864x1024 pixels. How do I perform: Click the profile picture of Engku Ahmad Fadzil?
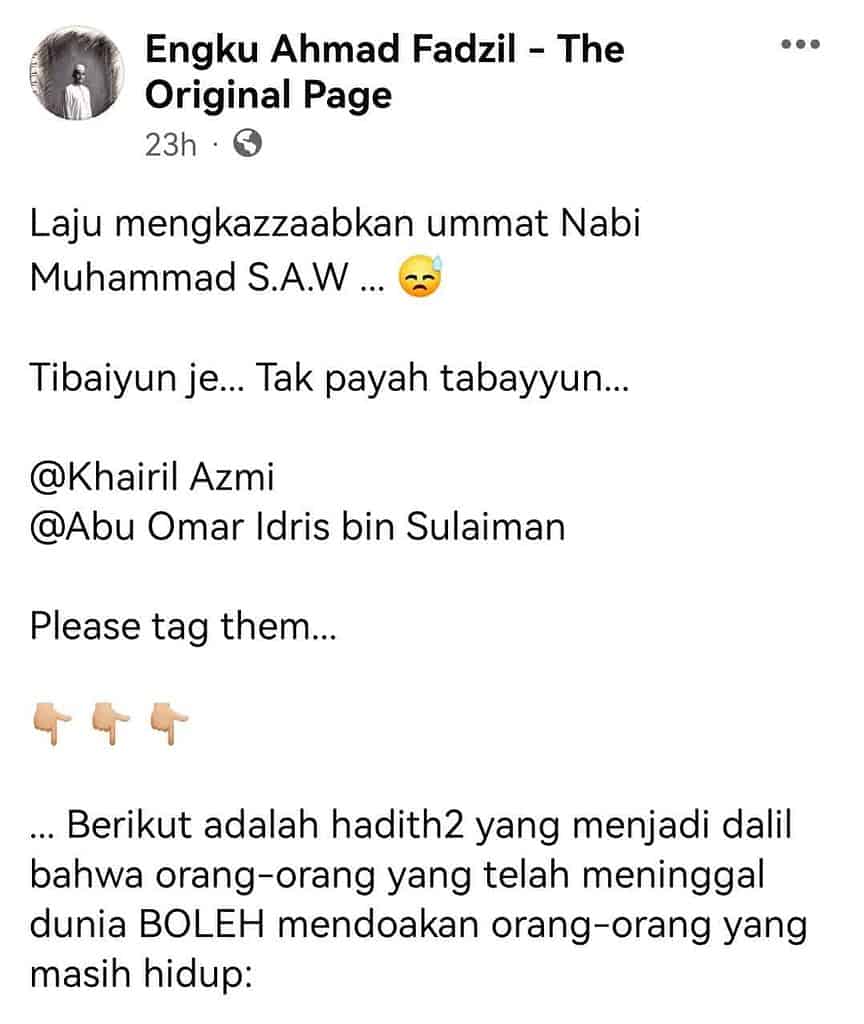click(76, 74)
